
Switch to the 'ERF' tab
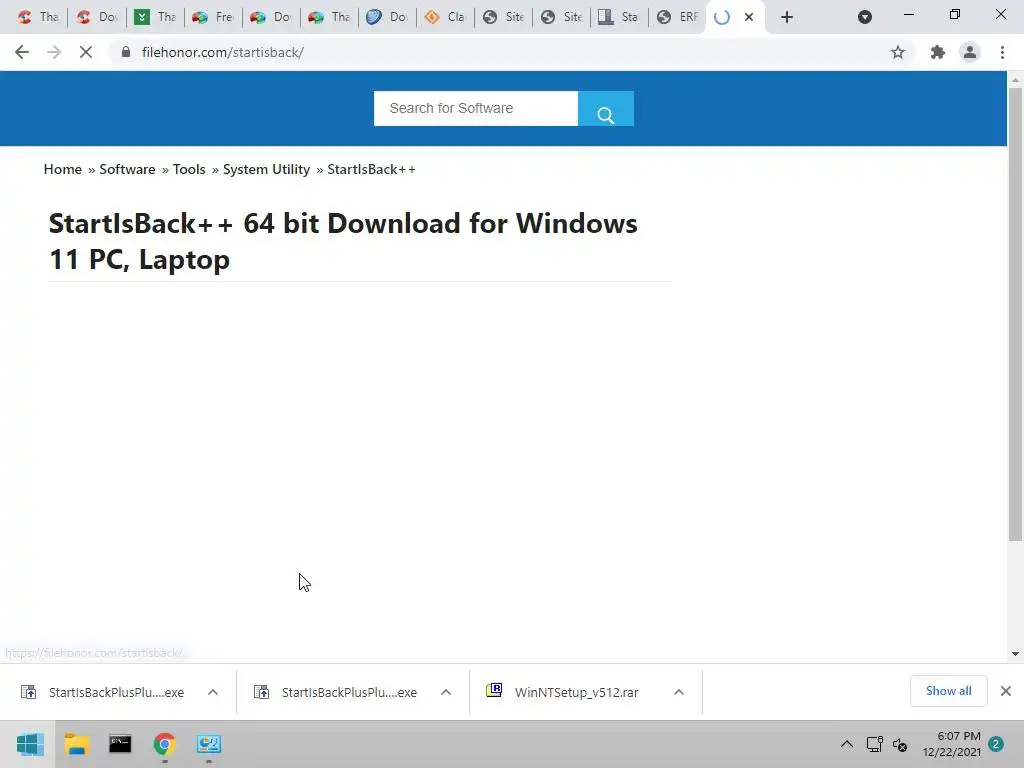click(677, 17)
